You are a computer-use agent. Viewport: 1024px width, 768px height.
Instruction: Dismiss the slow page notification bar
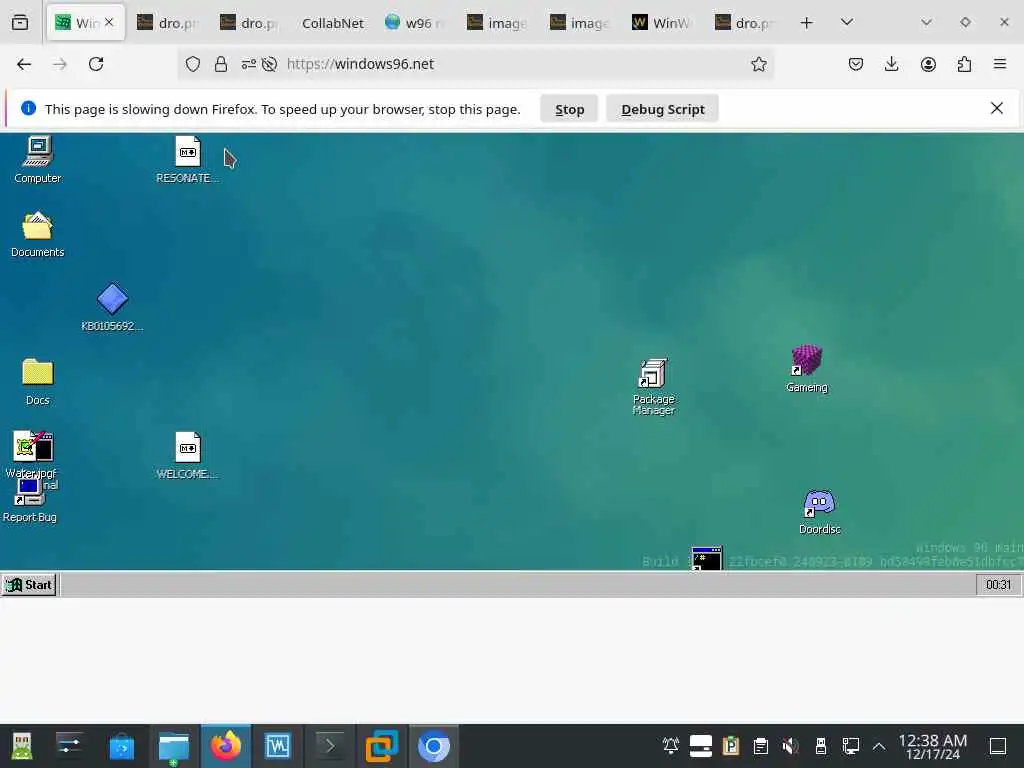(x=997, y=108)
